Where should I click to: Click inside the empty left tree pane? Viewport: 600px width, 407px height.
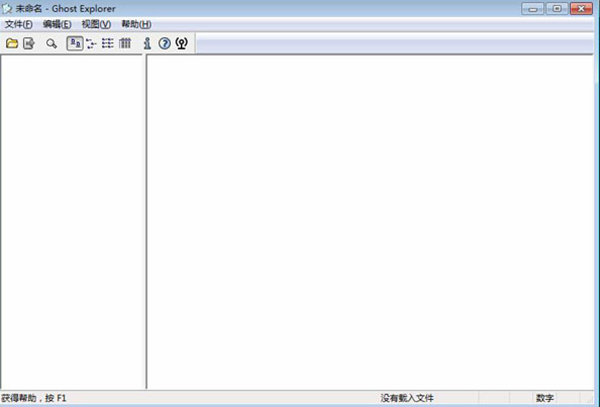(73, 220)
